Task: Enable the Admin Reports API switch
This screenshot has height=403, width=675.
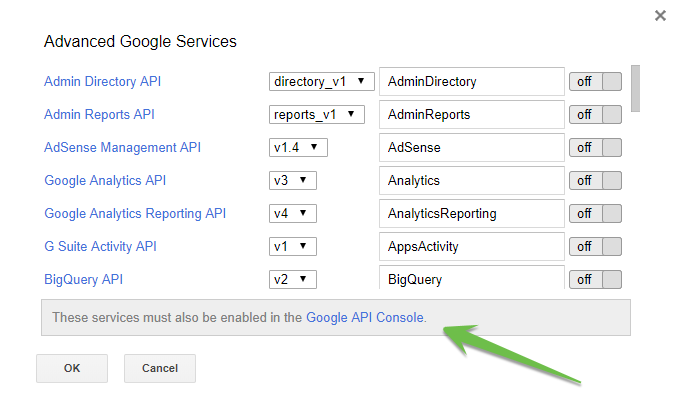Action: (x=595, y=115)
